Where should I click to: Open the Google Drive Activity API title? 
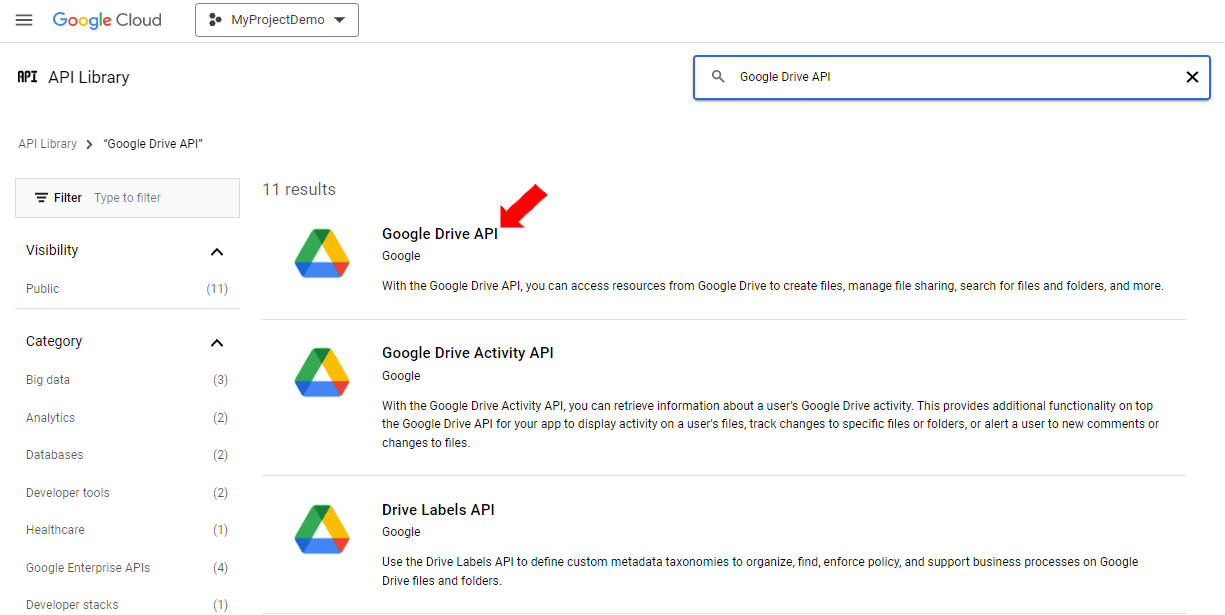pos(467,353)
